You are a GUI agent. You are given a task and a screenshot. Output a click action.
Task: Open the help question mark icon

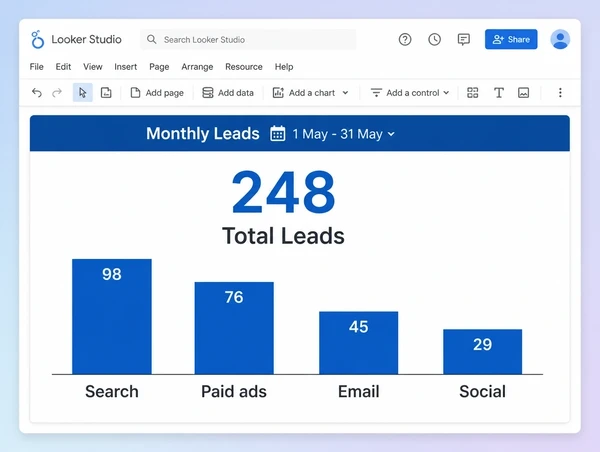click(405, 39)
